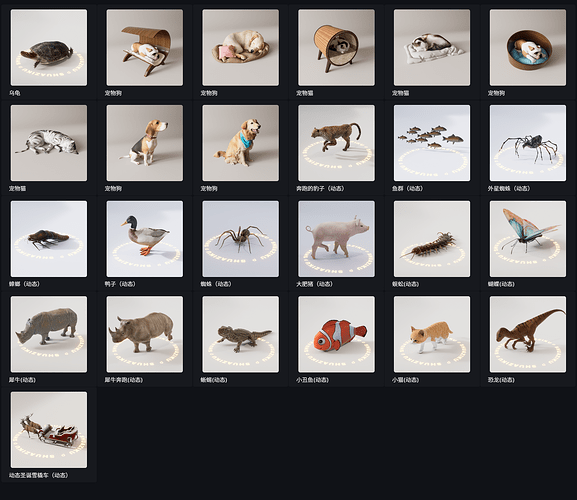Image resolution: width=577 pixels, height=500 pixels.
Task: Click the label '乌龟'
Action: 15,93
